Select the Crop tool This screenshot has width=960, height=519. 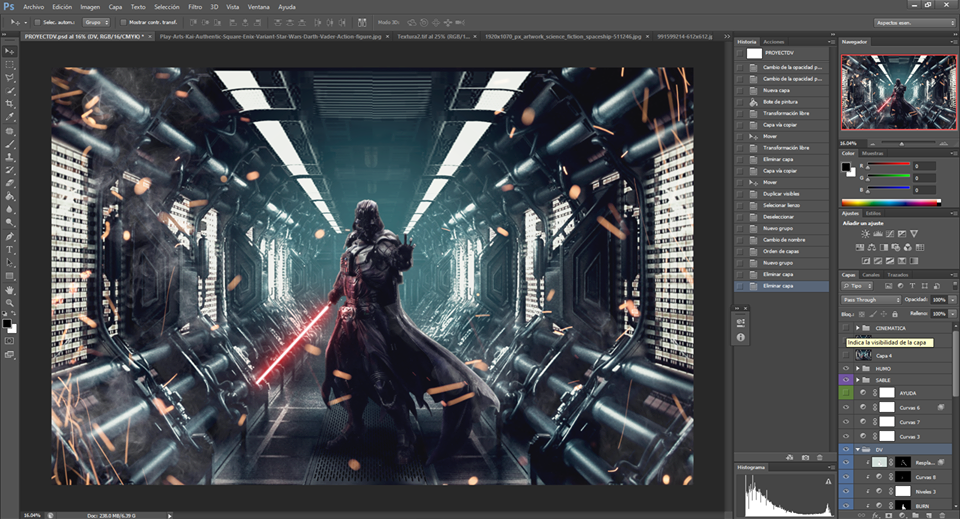[x=10, y=103]
